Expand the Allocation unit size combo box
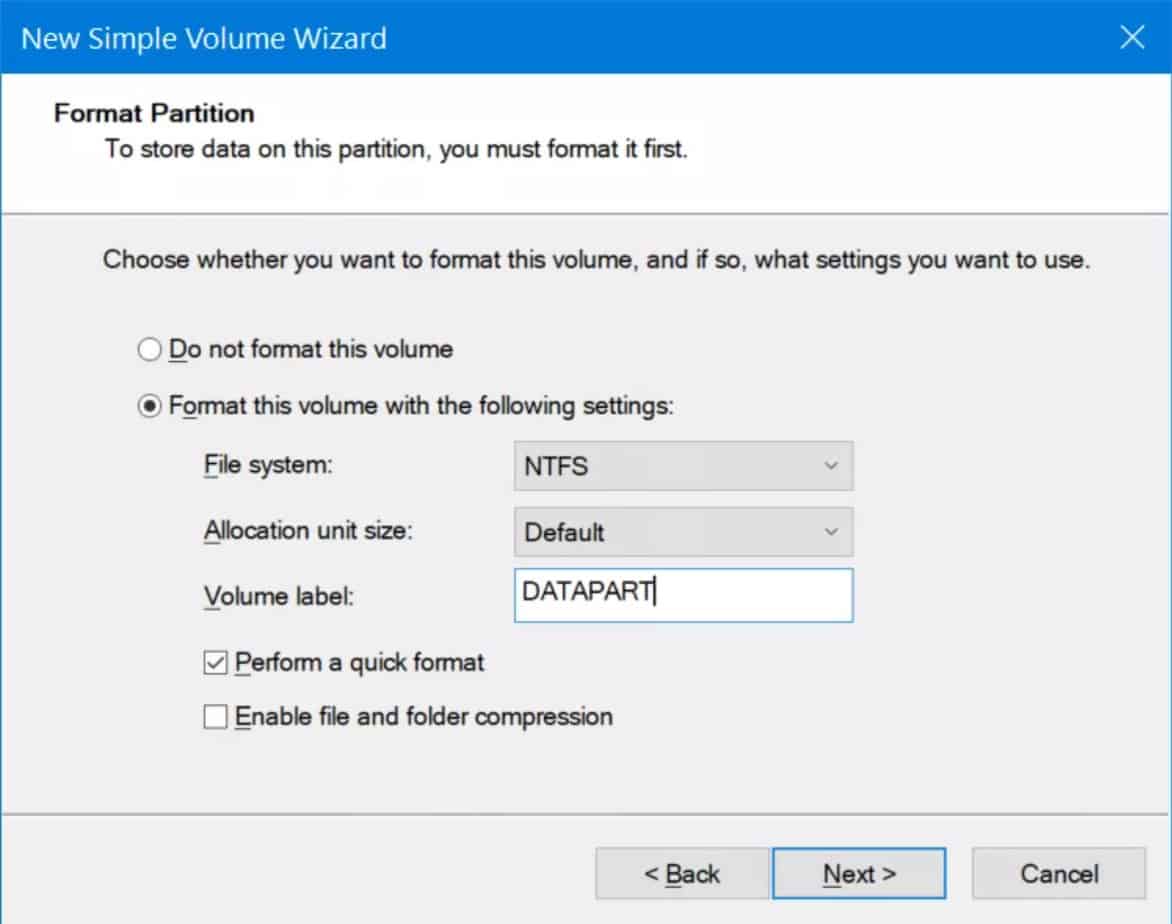This screenshot has height=924, width=1172. [x=833, y=531]
